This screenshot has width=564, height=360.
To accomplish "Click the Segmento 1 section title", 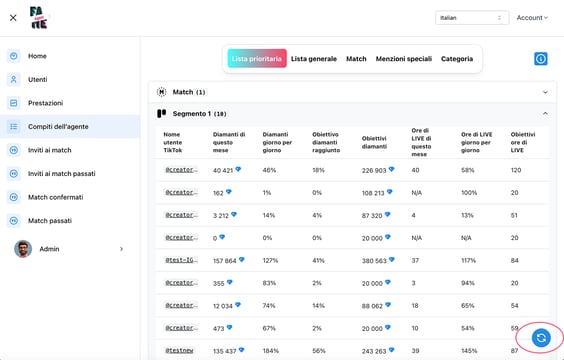I will click(x=200, y=114).
